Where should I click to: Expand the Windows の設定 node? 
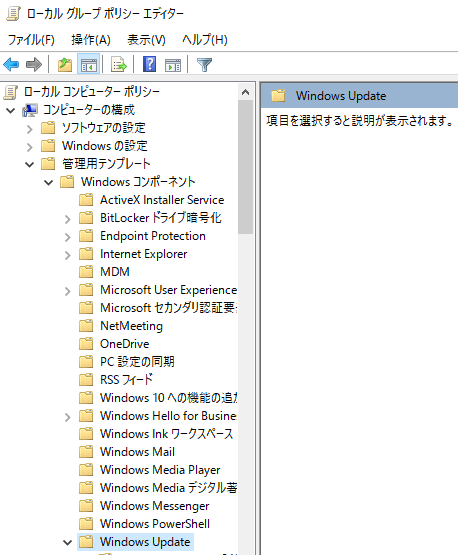coord(30,147)
